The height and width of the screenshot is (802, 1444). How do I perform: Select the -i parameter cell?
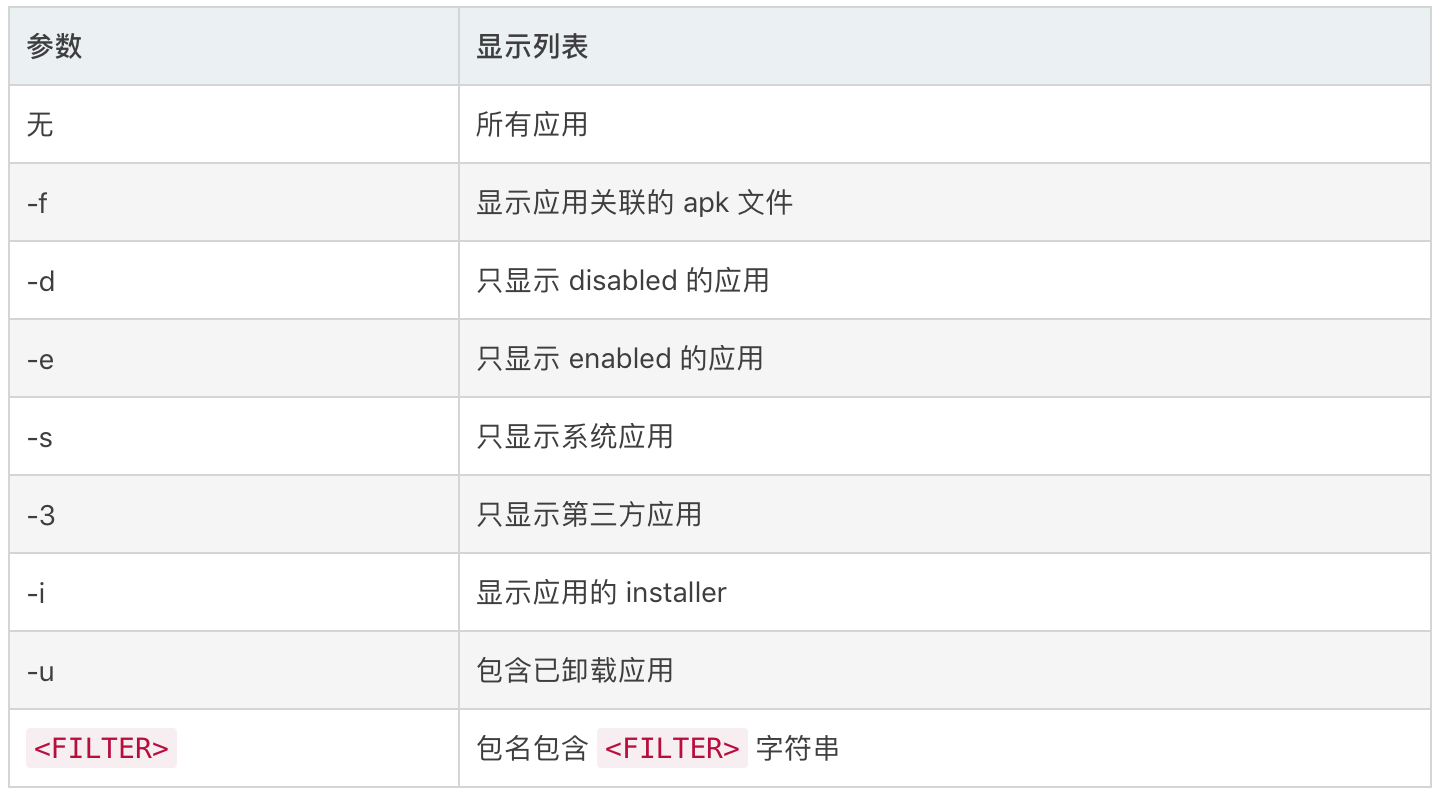click(x=234, y=592)
